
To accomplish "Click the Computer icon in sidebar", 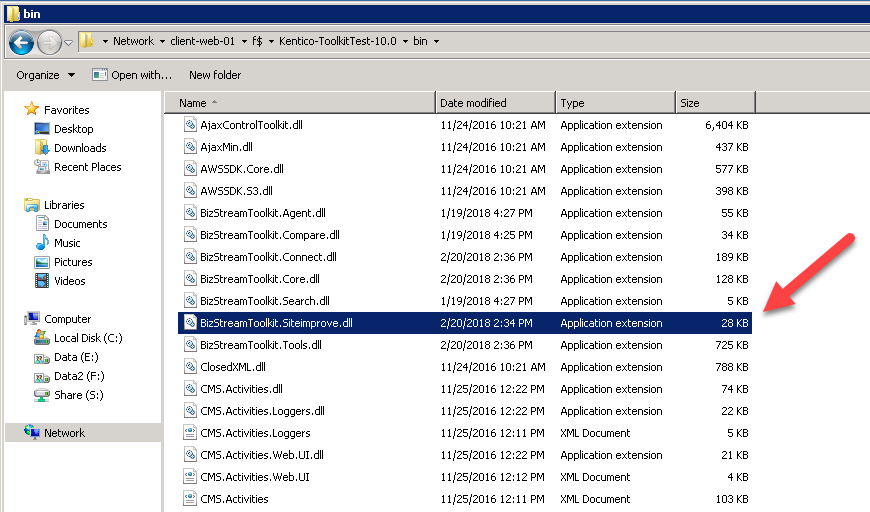I will point(32,318).
